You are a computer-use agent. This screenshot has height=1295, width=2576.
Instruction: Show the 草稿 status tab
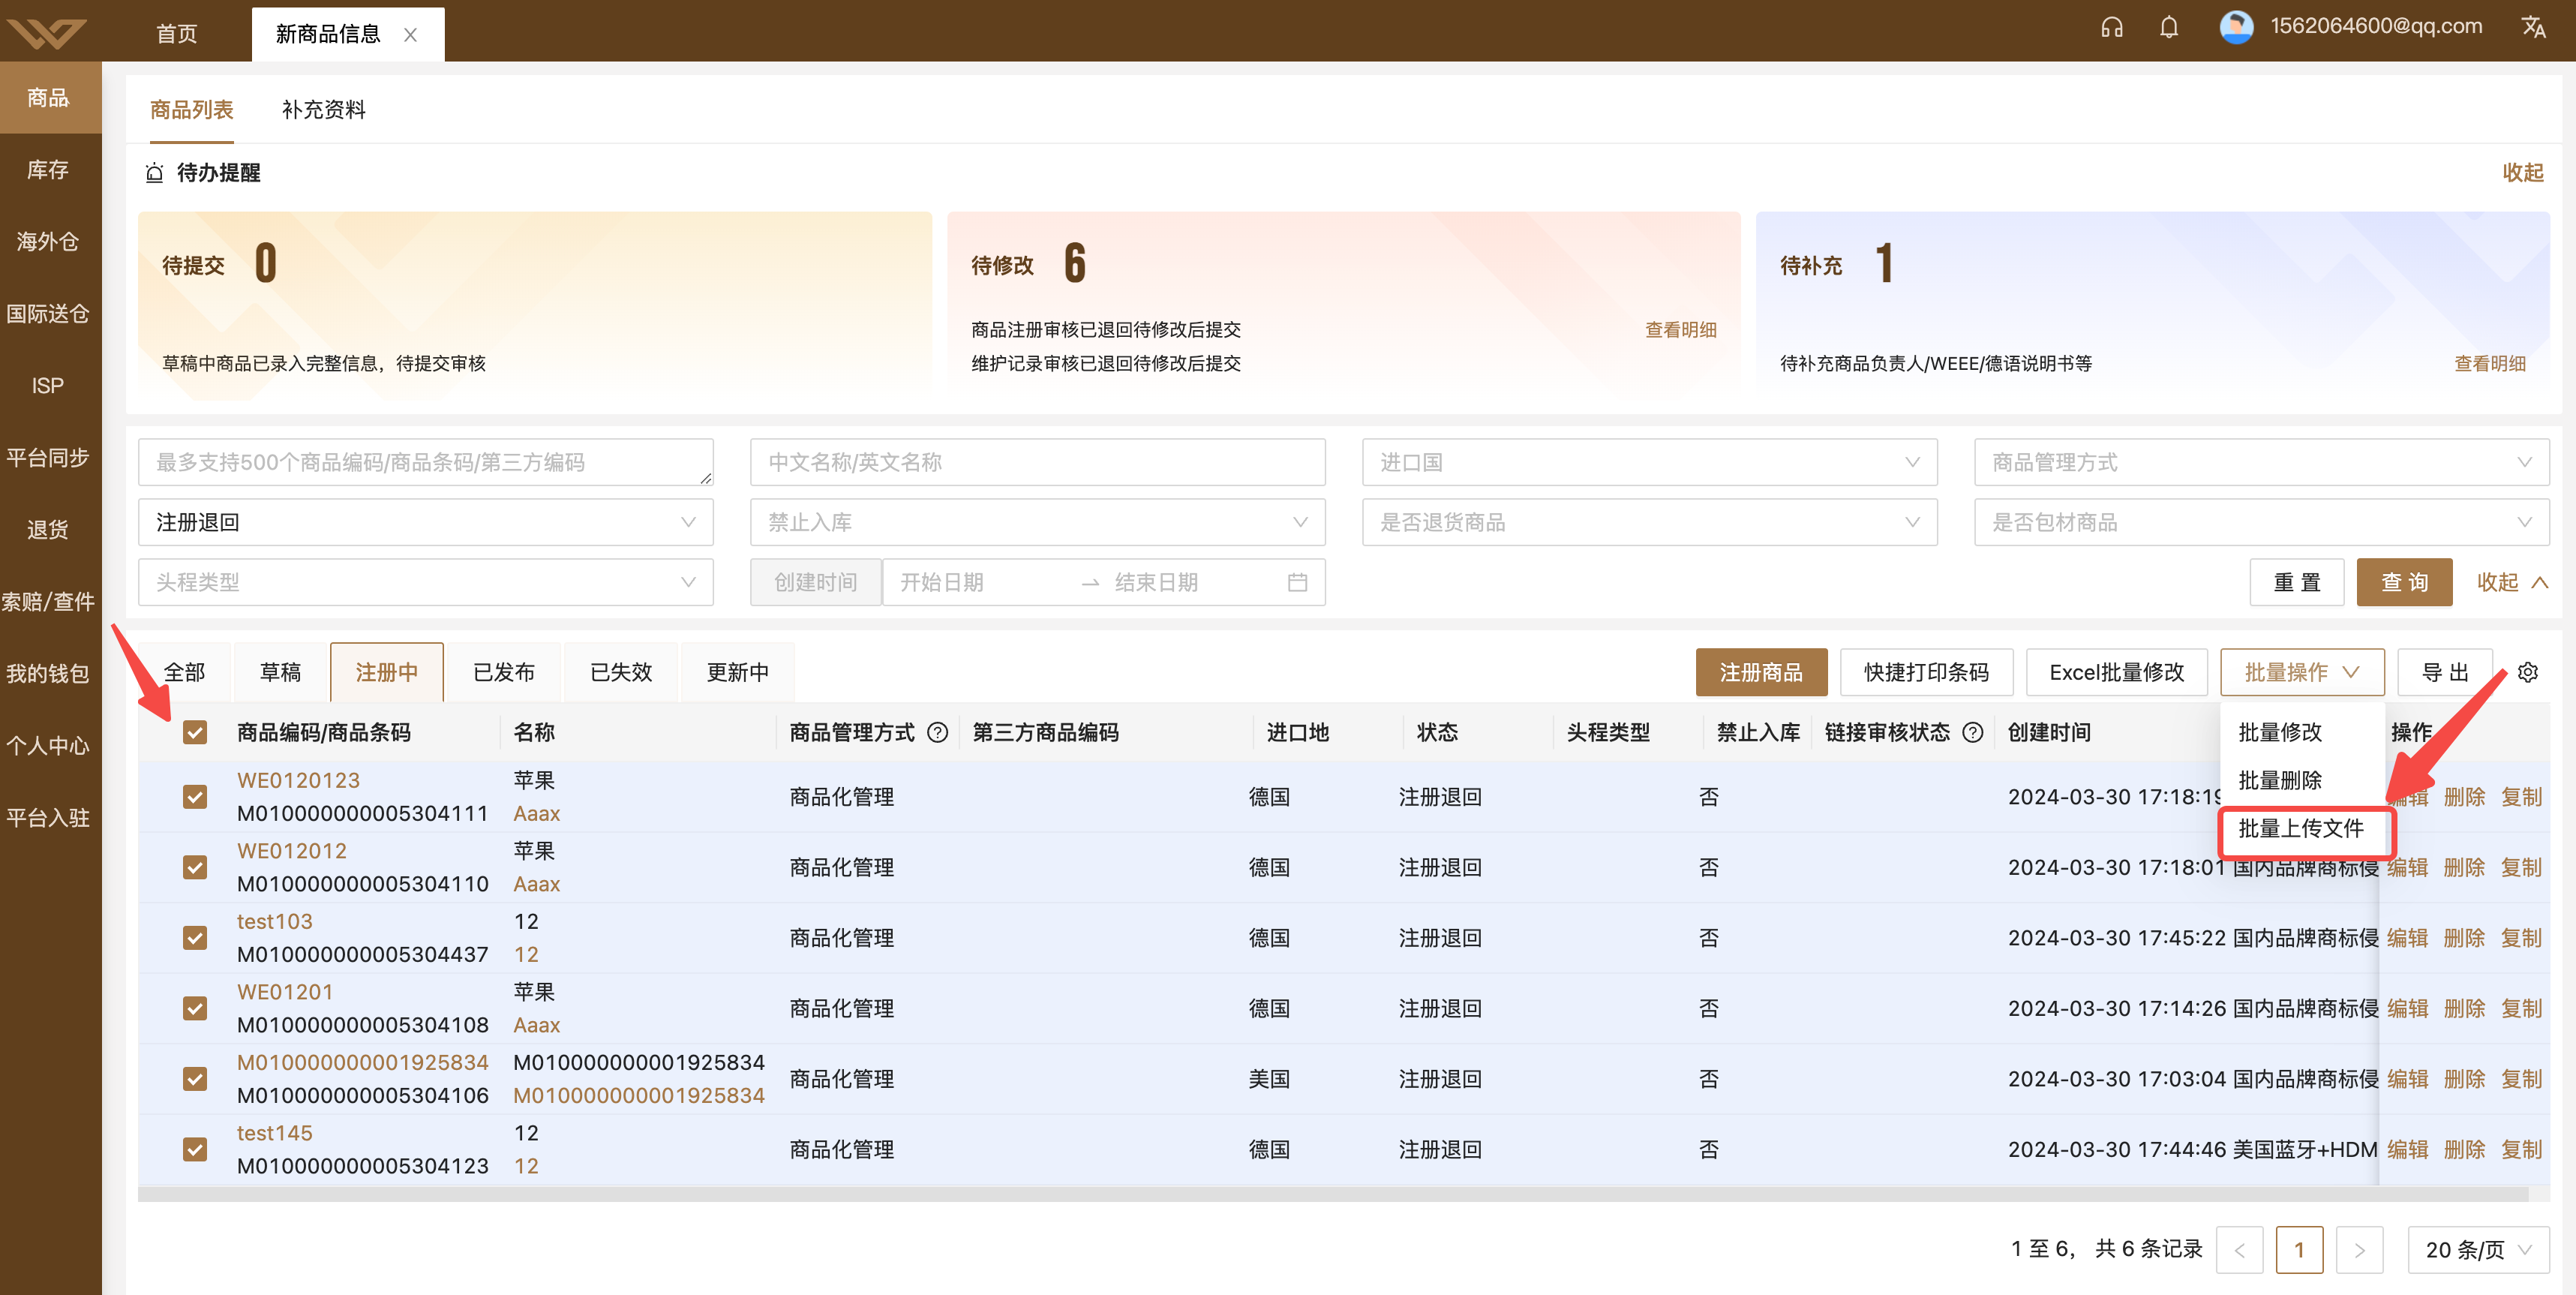[280, 672]
